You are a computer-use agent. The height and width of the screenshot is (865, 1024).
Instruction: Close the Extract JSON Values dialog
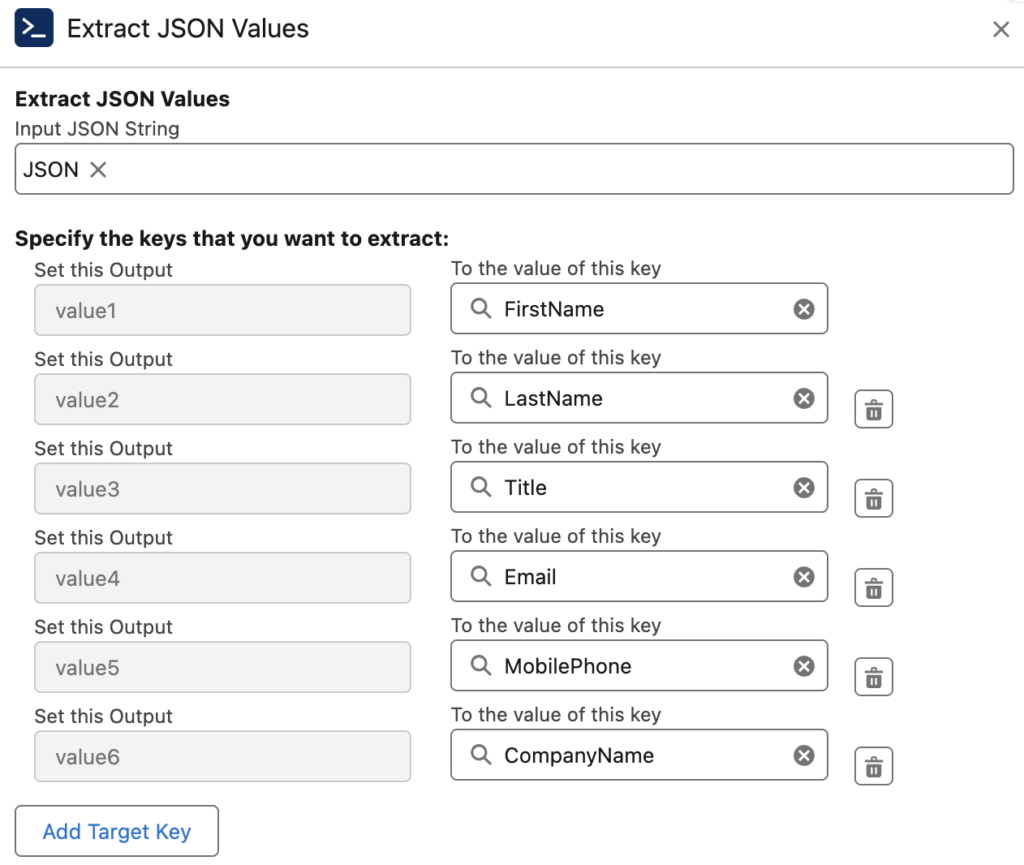coord(1001,29)
